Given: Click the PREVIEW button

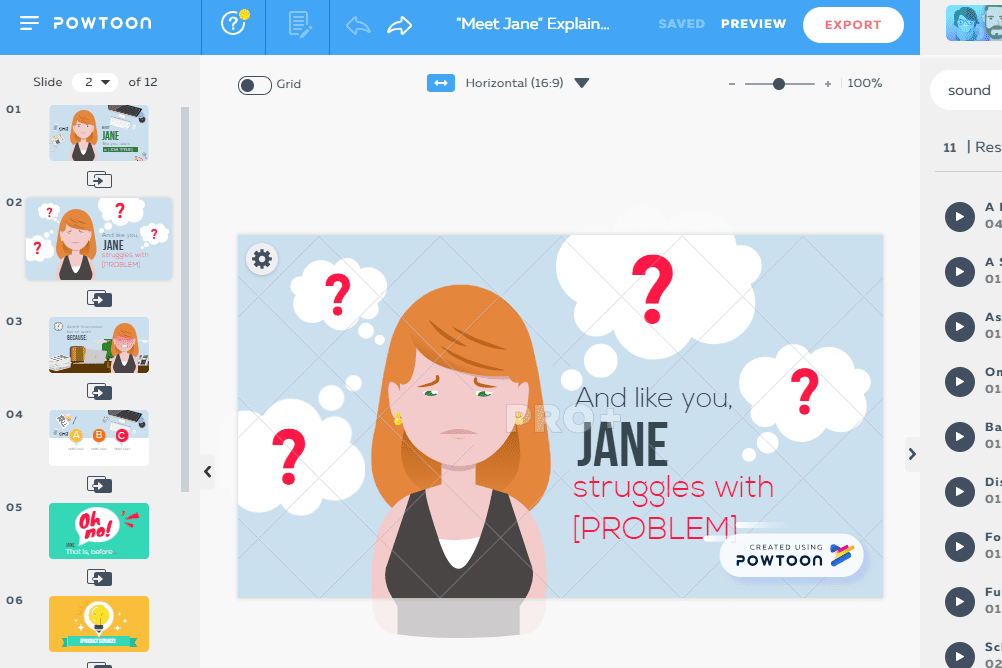Looking at the screenshot, I should pyautogui.click(x=753, y=24).
